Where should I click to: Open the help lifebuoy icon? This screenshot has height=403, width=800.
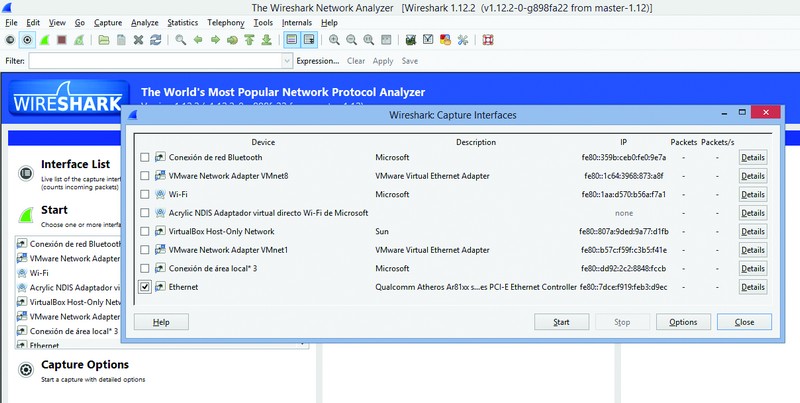coord(488,40)
